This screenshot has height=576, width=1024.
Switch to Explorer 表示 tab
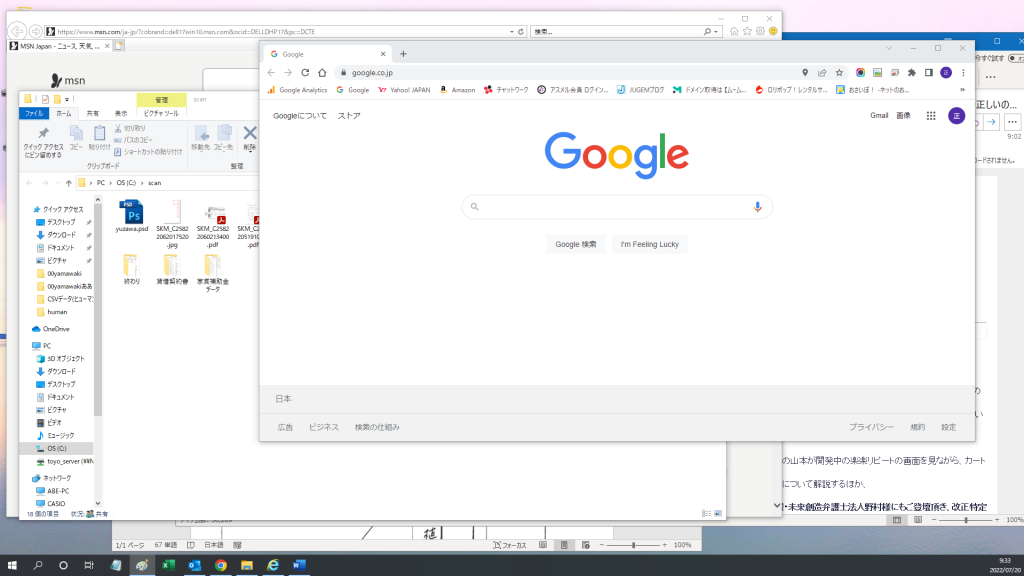click(x=121, y=113)
